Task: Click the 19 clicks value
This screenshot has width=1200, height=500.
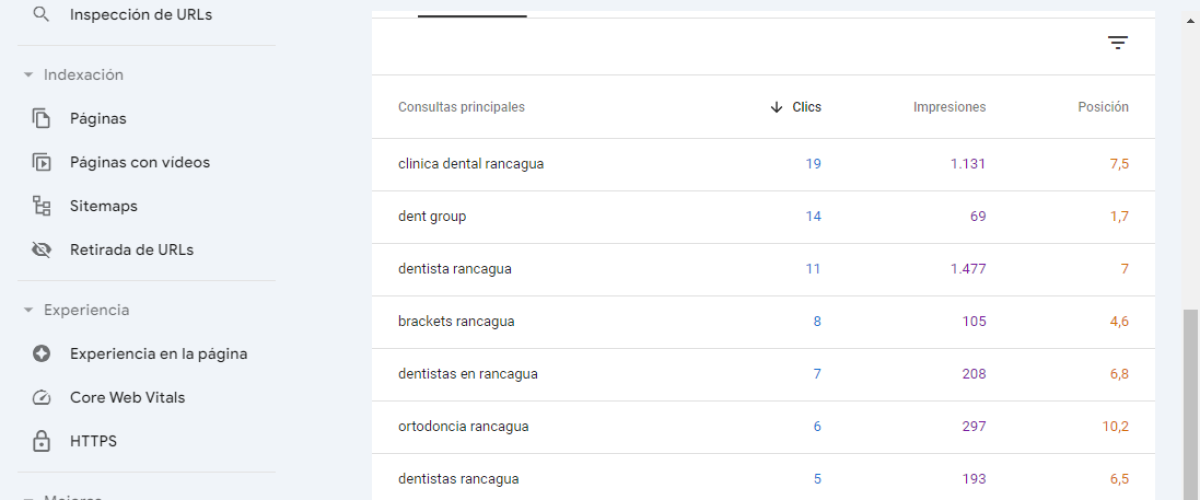Action: click(x=813, y=164)
